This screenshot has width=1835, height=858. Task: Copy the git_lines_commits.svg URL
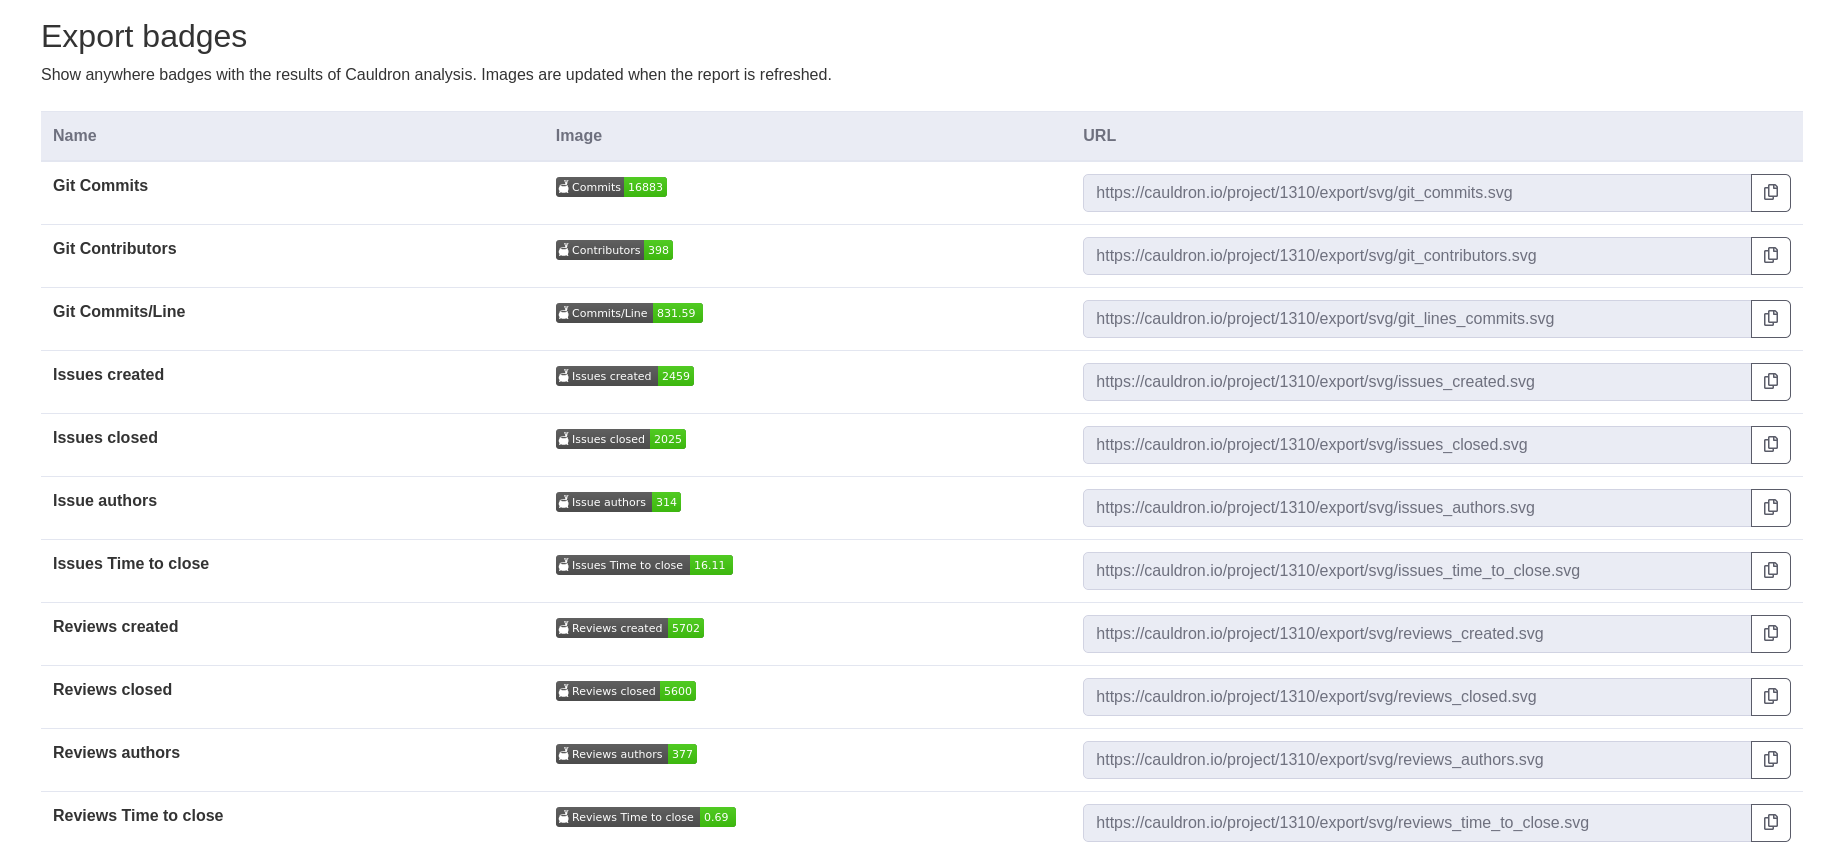tap(1770, 319)
